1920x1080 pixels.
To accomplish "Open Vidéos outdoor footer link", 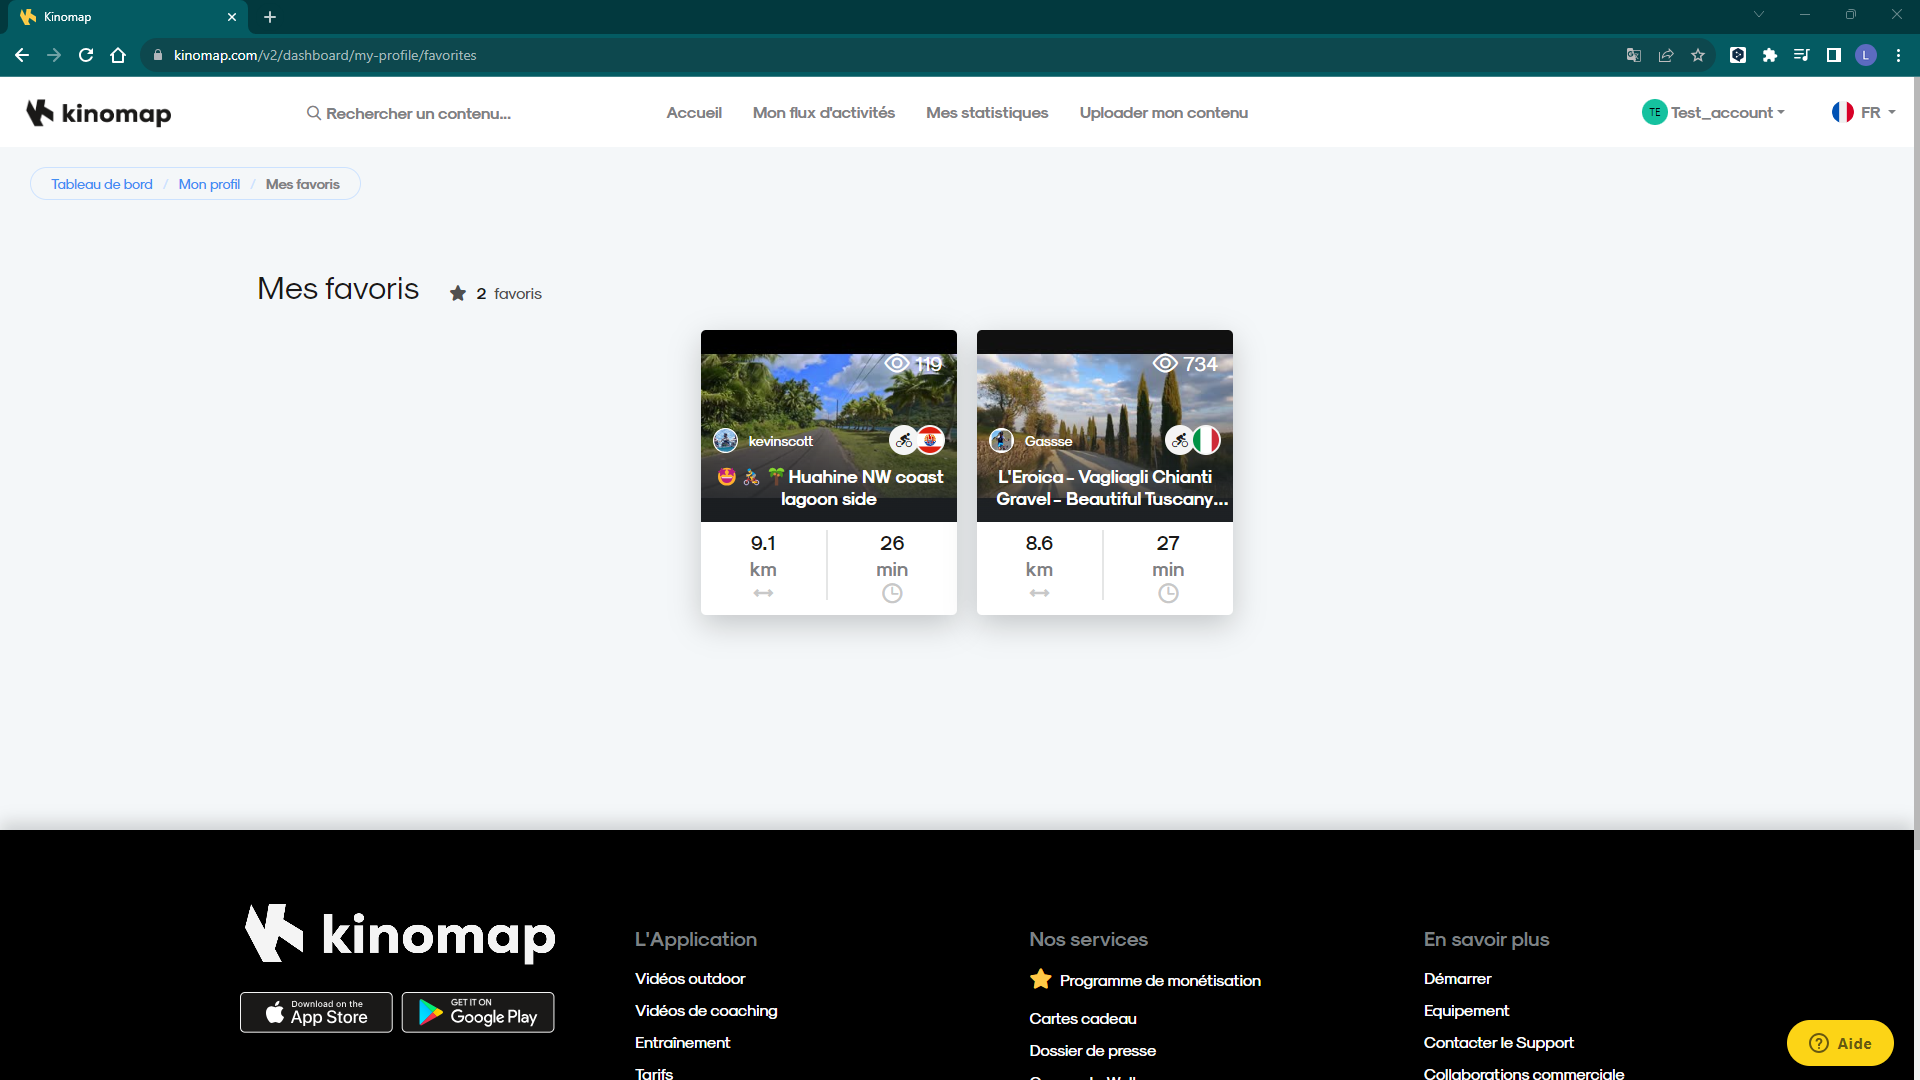I will 690,979.
